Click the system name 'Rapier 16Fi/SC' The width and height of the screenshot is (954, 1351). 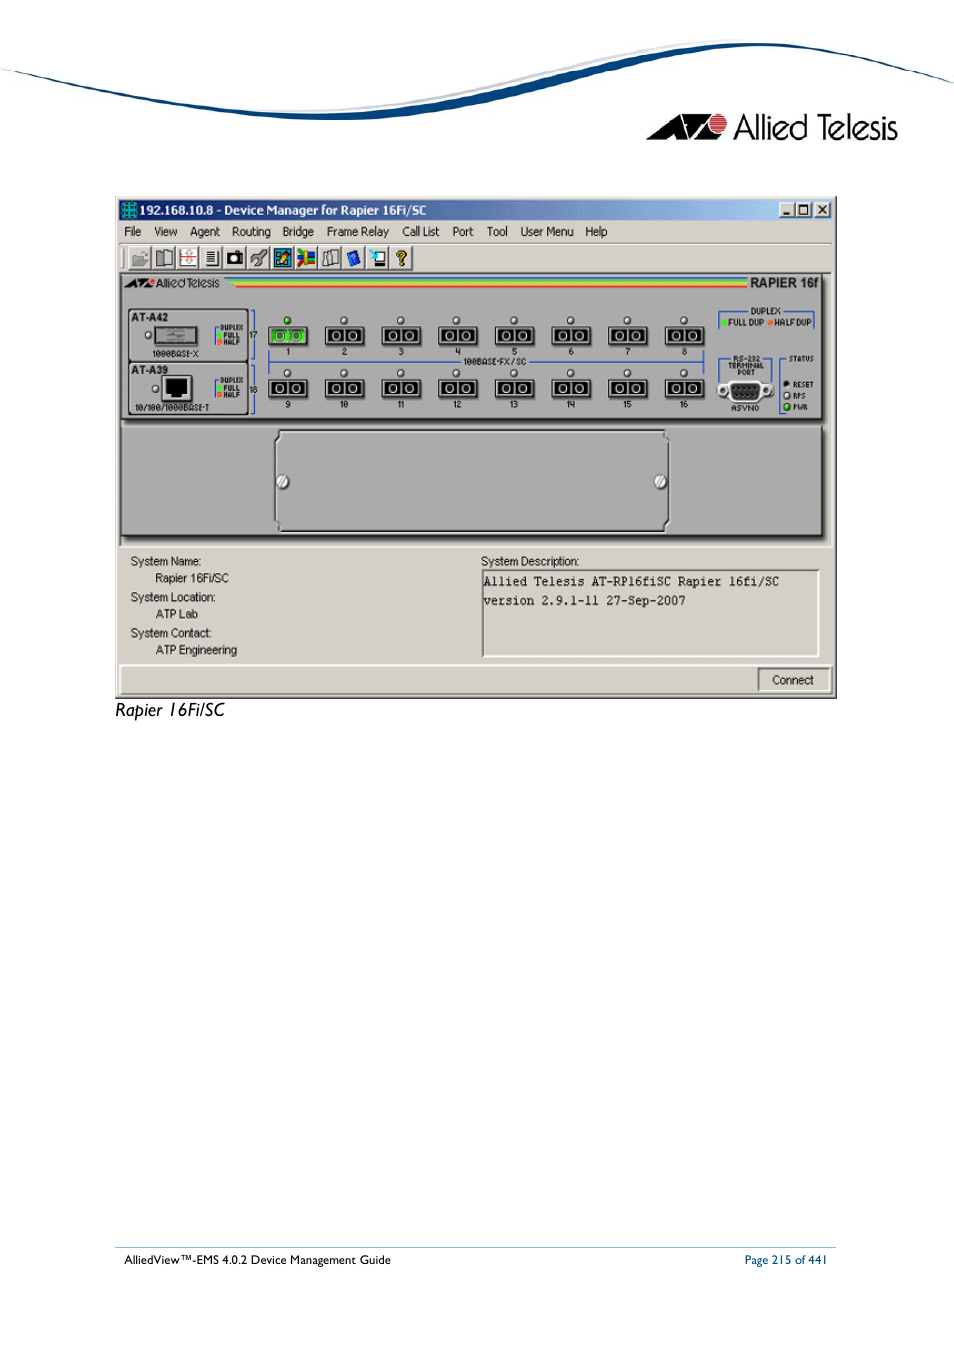click(192, 578)
